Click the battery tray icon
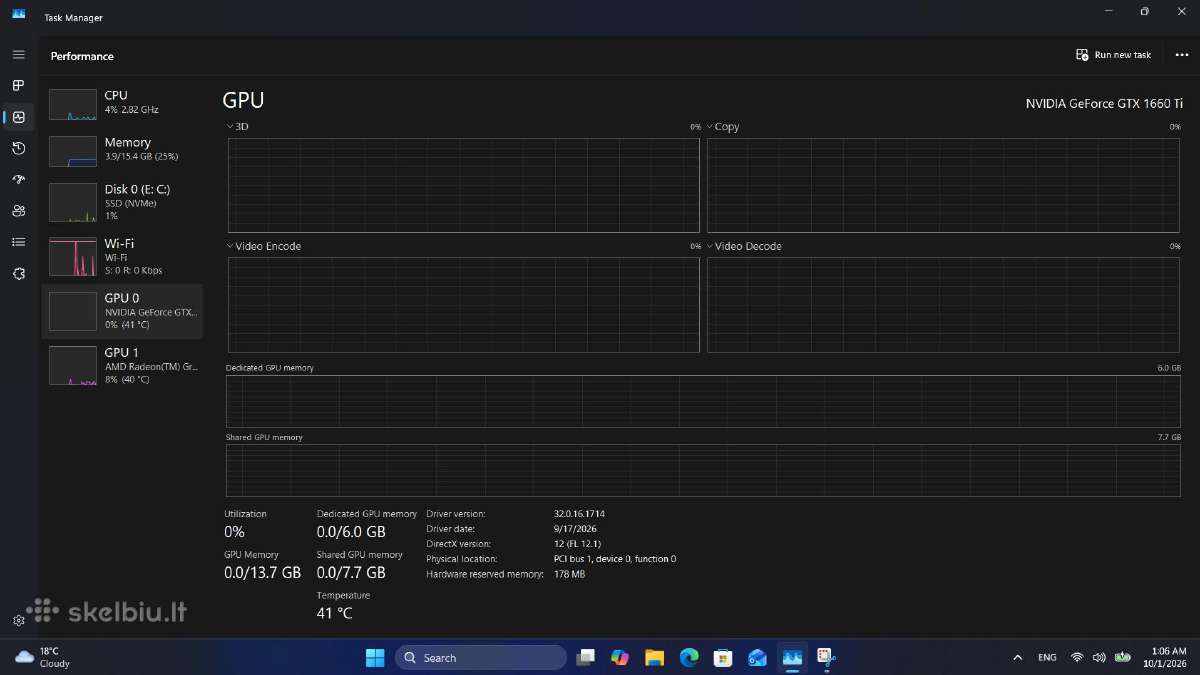This screenshot has width=1200, height=675. pos(1123,657)
